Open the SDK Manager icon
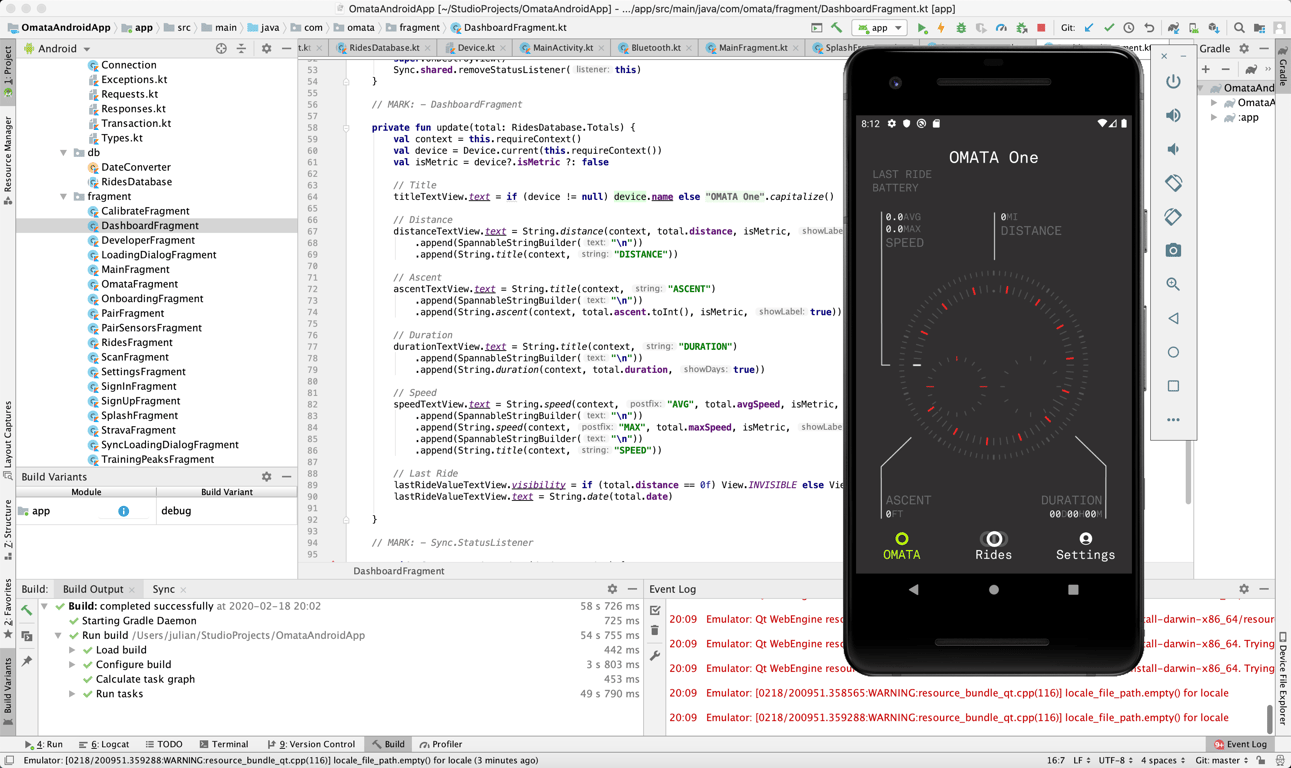 1214,28
